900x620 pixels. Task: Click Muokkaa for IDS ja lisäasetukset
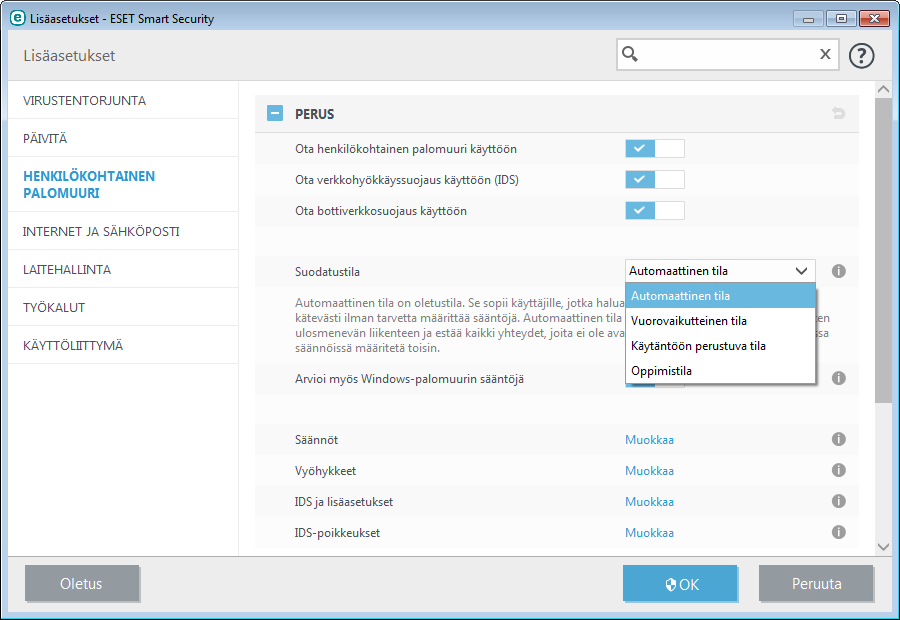649,502
